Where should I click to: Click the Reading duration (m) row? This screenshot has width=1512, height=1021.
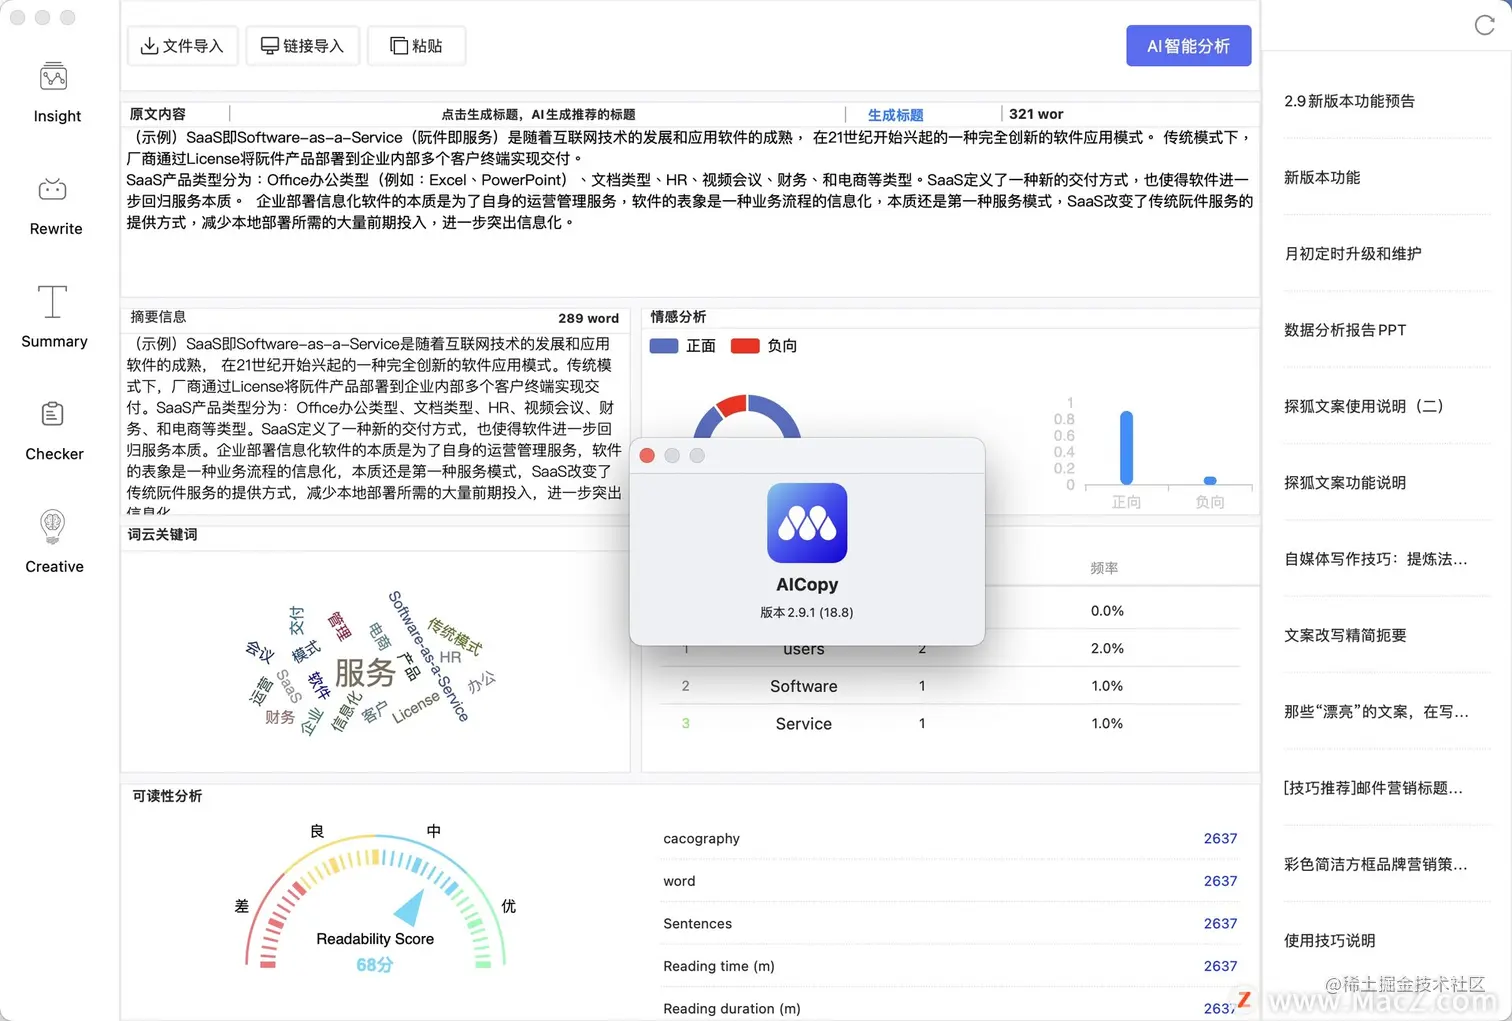950,1008
